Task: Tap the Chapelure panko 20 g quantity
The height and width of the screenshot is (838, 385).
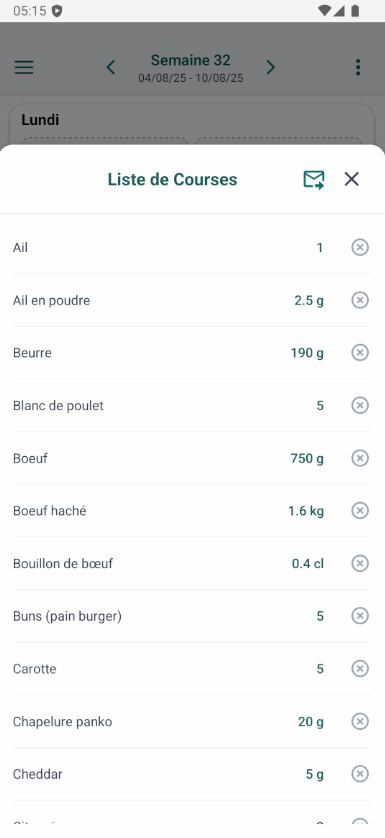Action: click(311, 722)
